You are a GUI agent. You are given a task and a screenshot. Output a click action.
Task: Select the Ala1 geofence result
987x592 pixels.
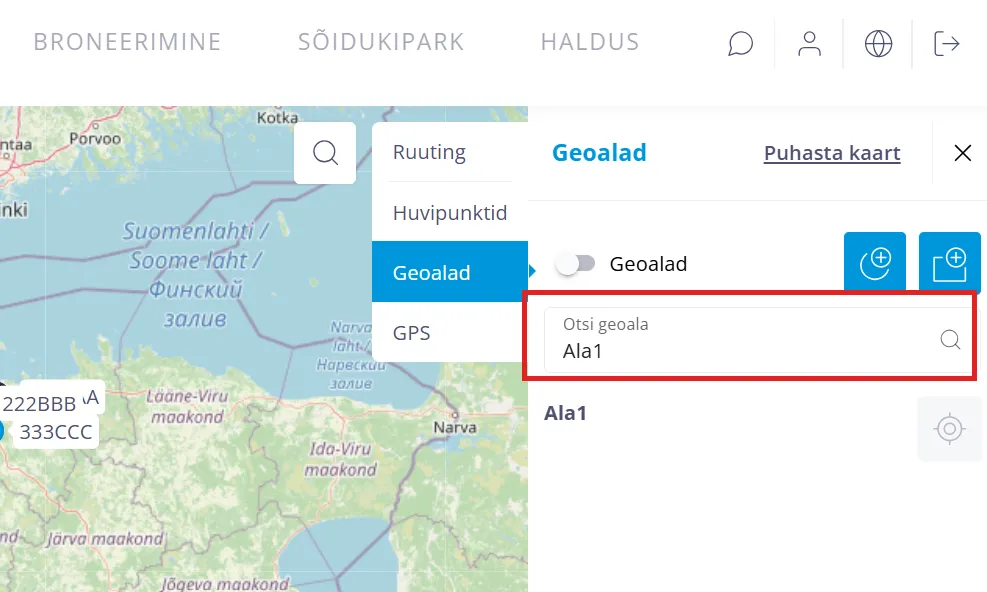(565, 412)
